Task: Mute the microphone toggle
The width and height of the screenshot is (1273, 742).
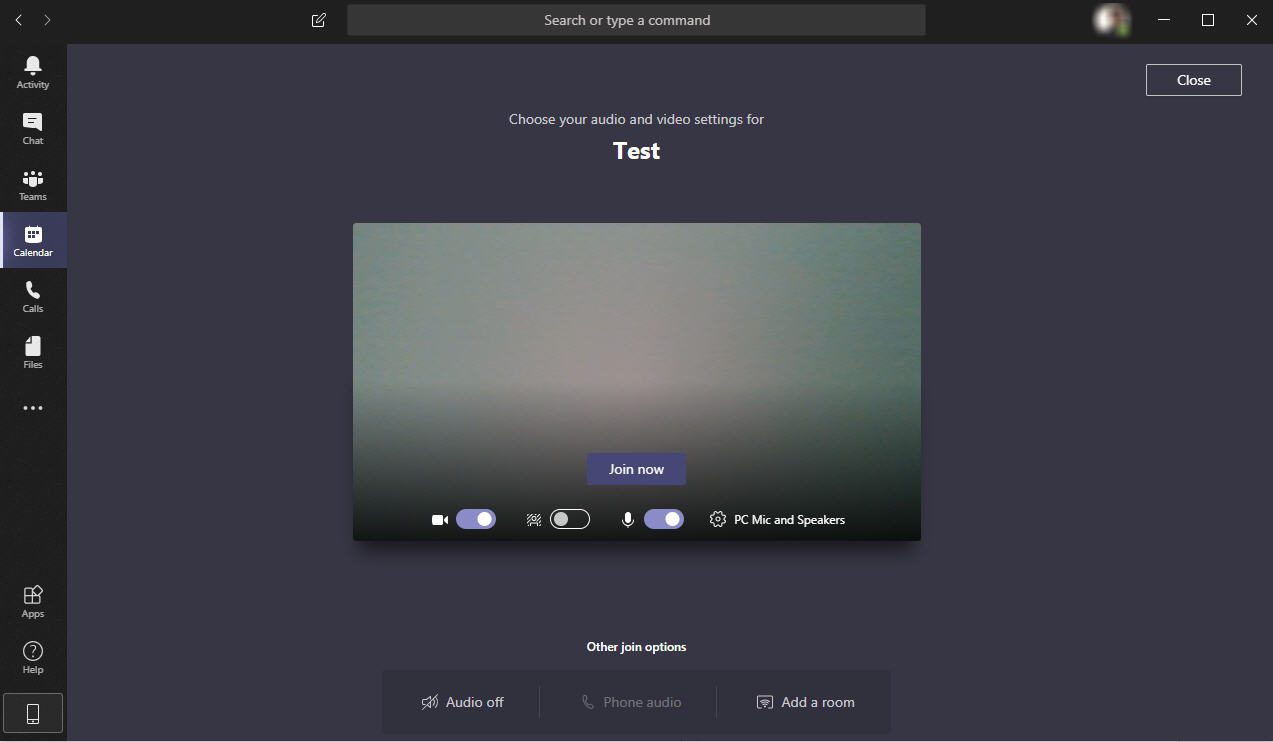Action: (664, 519)
